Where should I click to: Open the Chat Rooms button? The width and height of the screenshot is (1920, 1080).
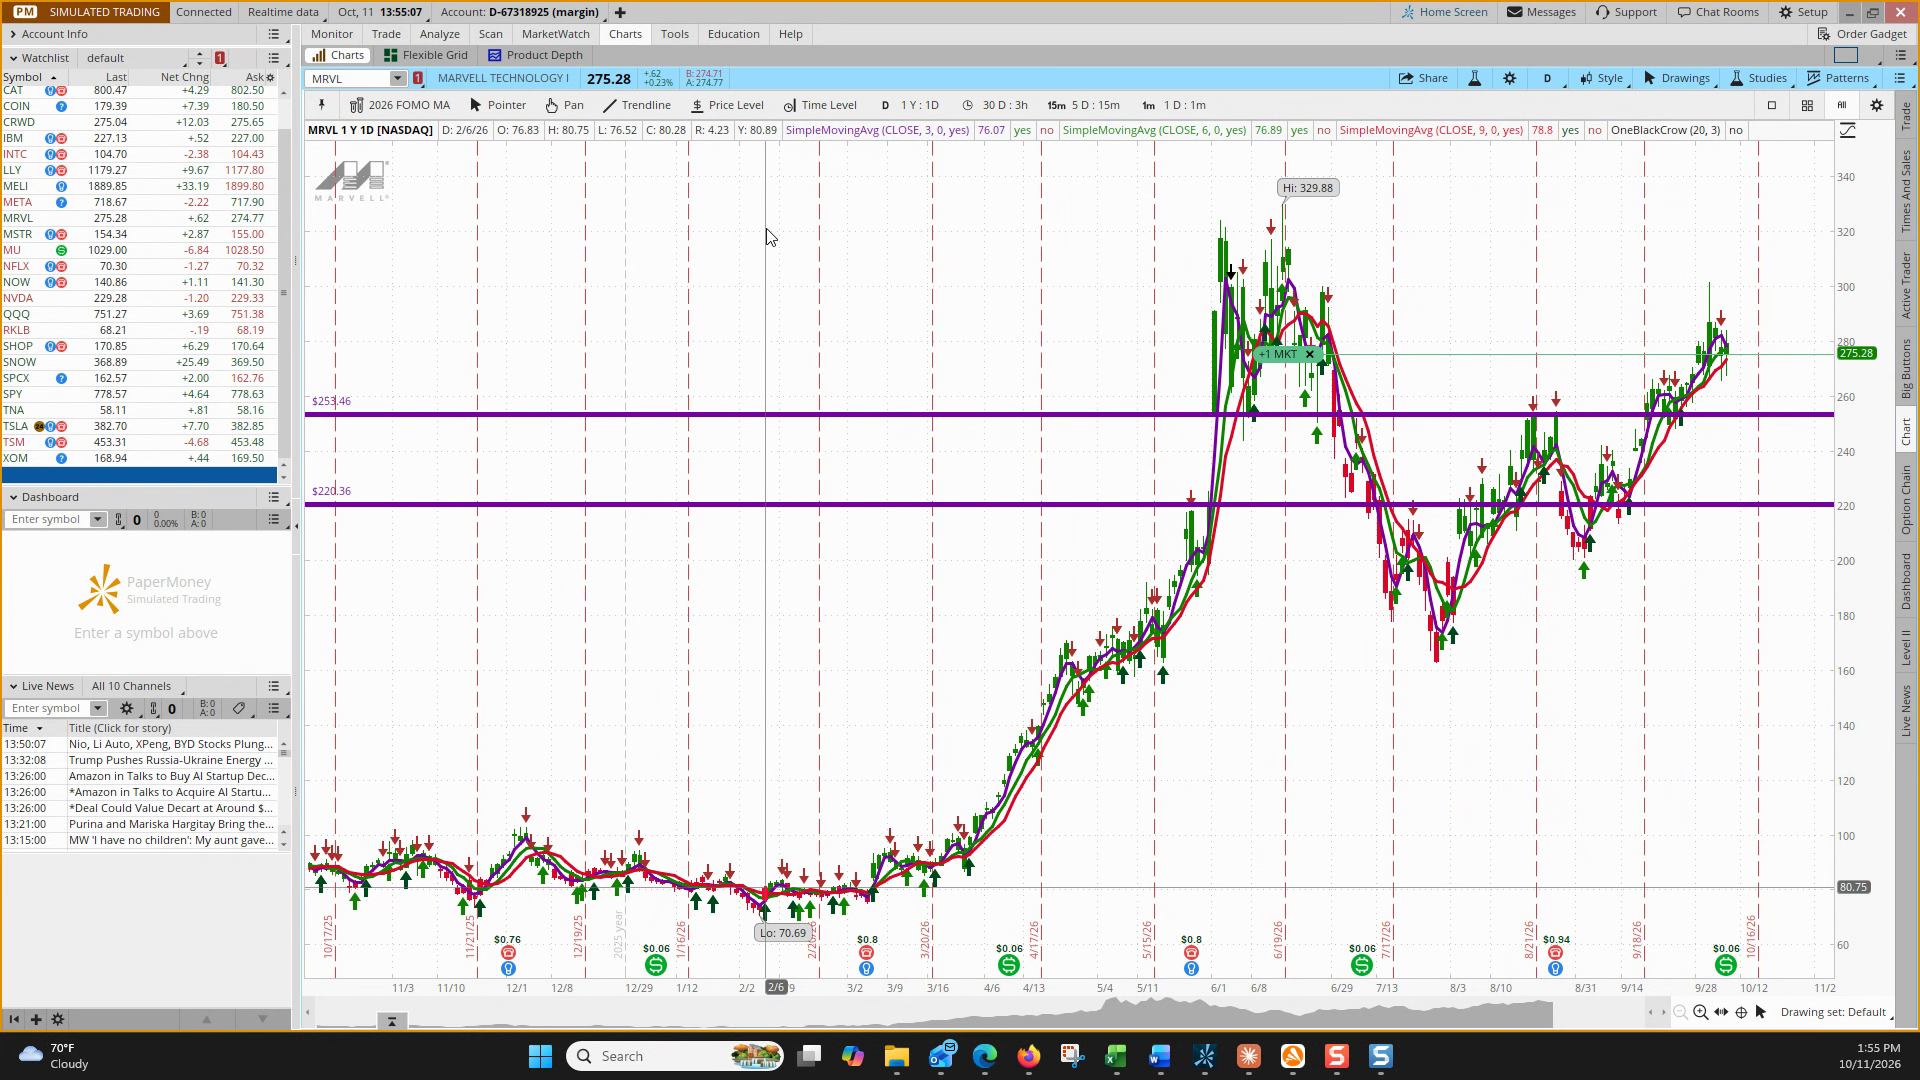pos(1717,12)
